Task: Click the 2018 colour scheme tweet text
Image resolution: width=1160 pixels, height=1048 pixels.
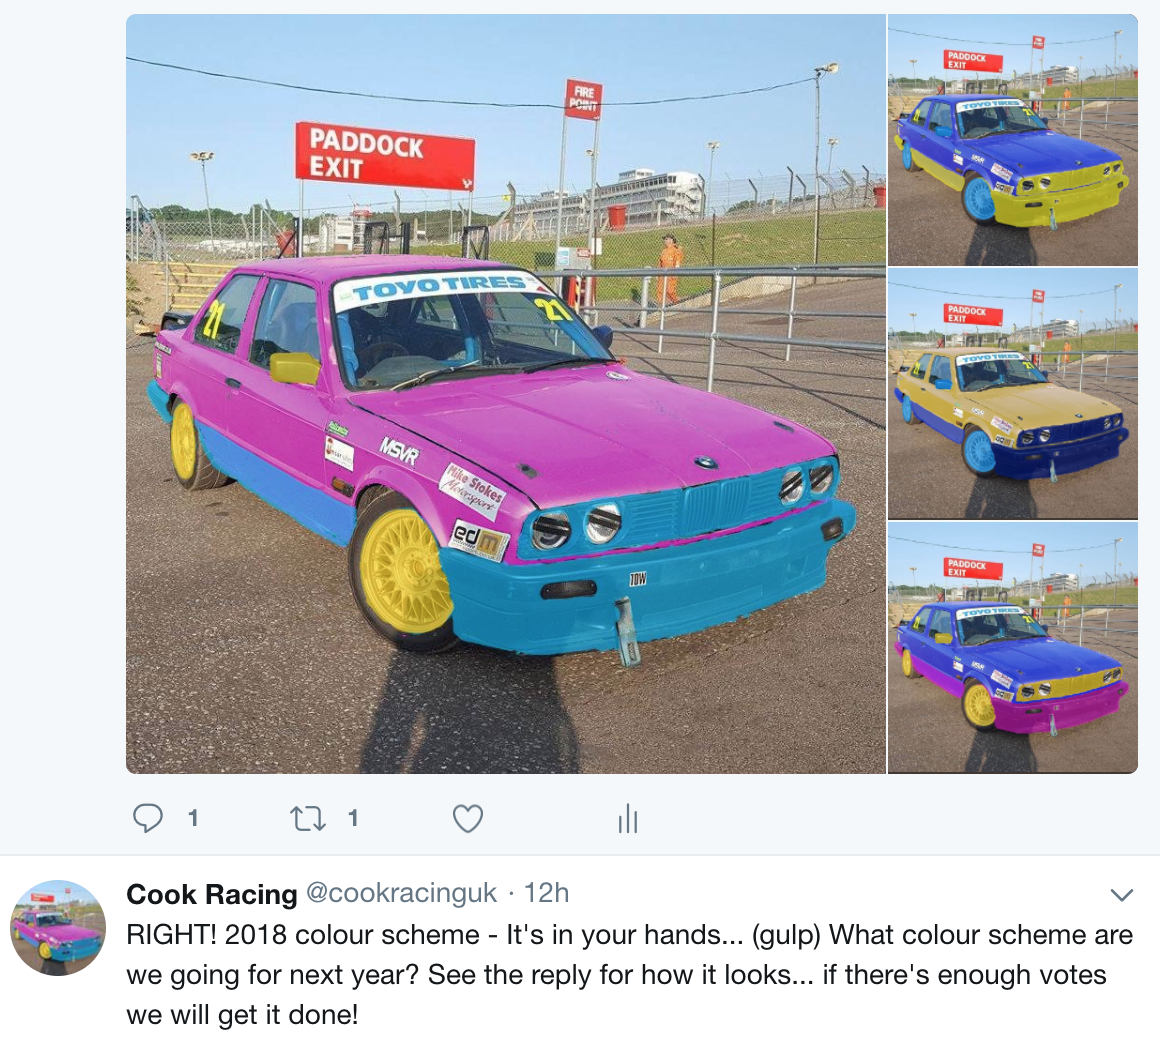Action: [x=630, y=975]
